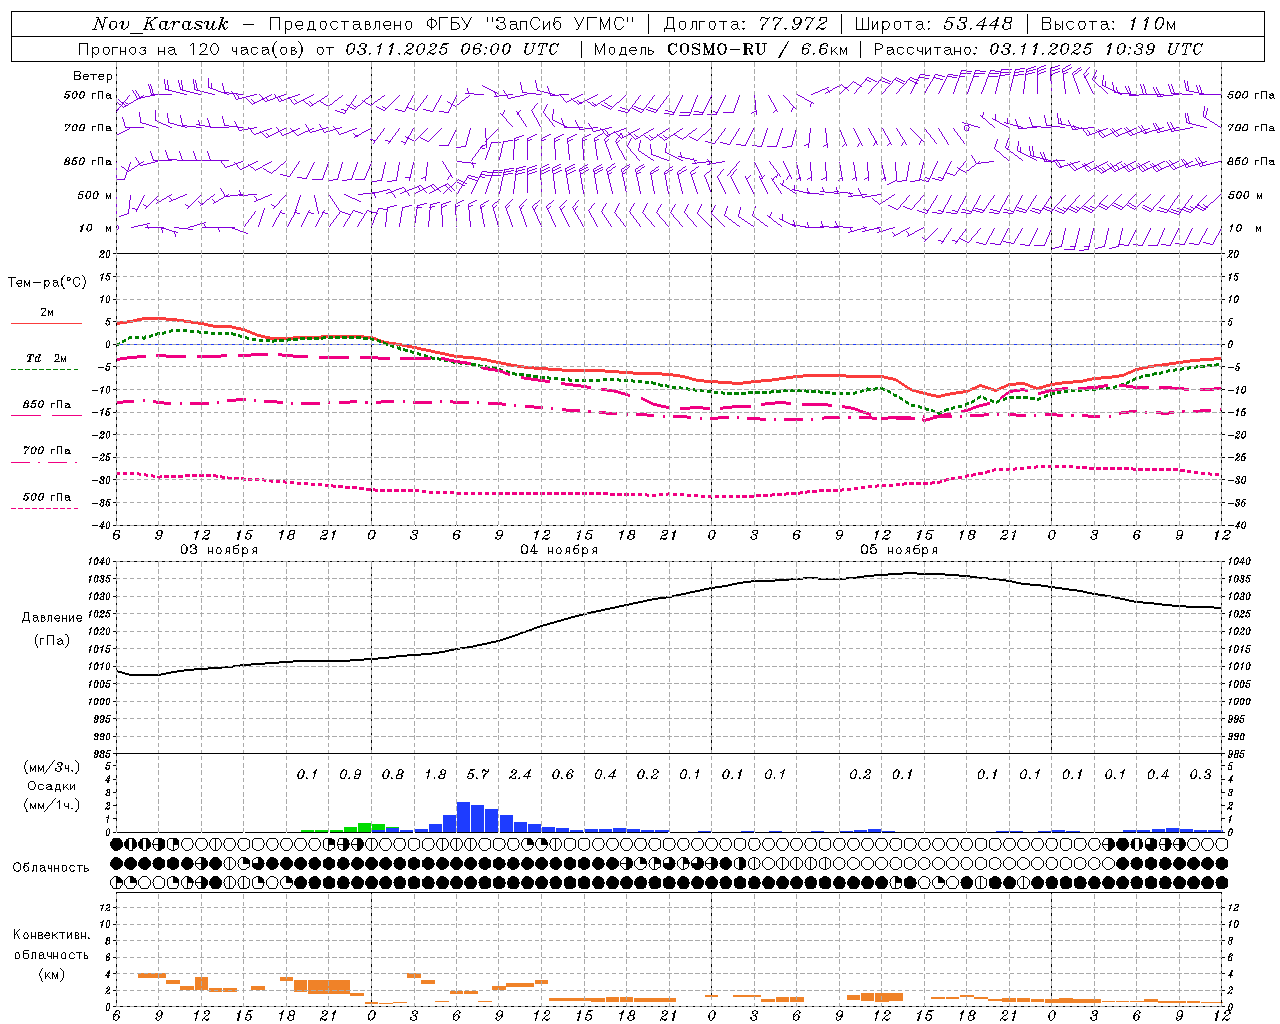Click the station name Nov_Karasuk
Screen dimensions: 1280x1024
(x=161, y=24)
